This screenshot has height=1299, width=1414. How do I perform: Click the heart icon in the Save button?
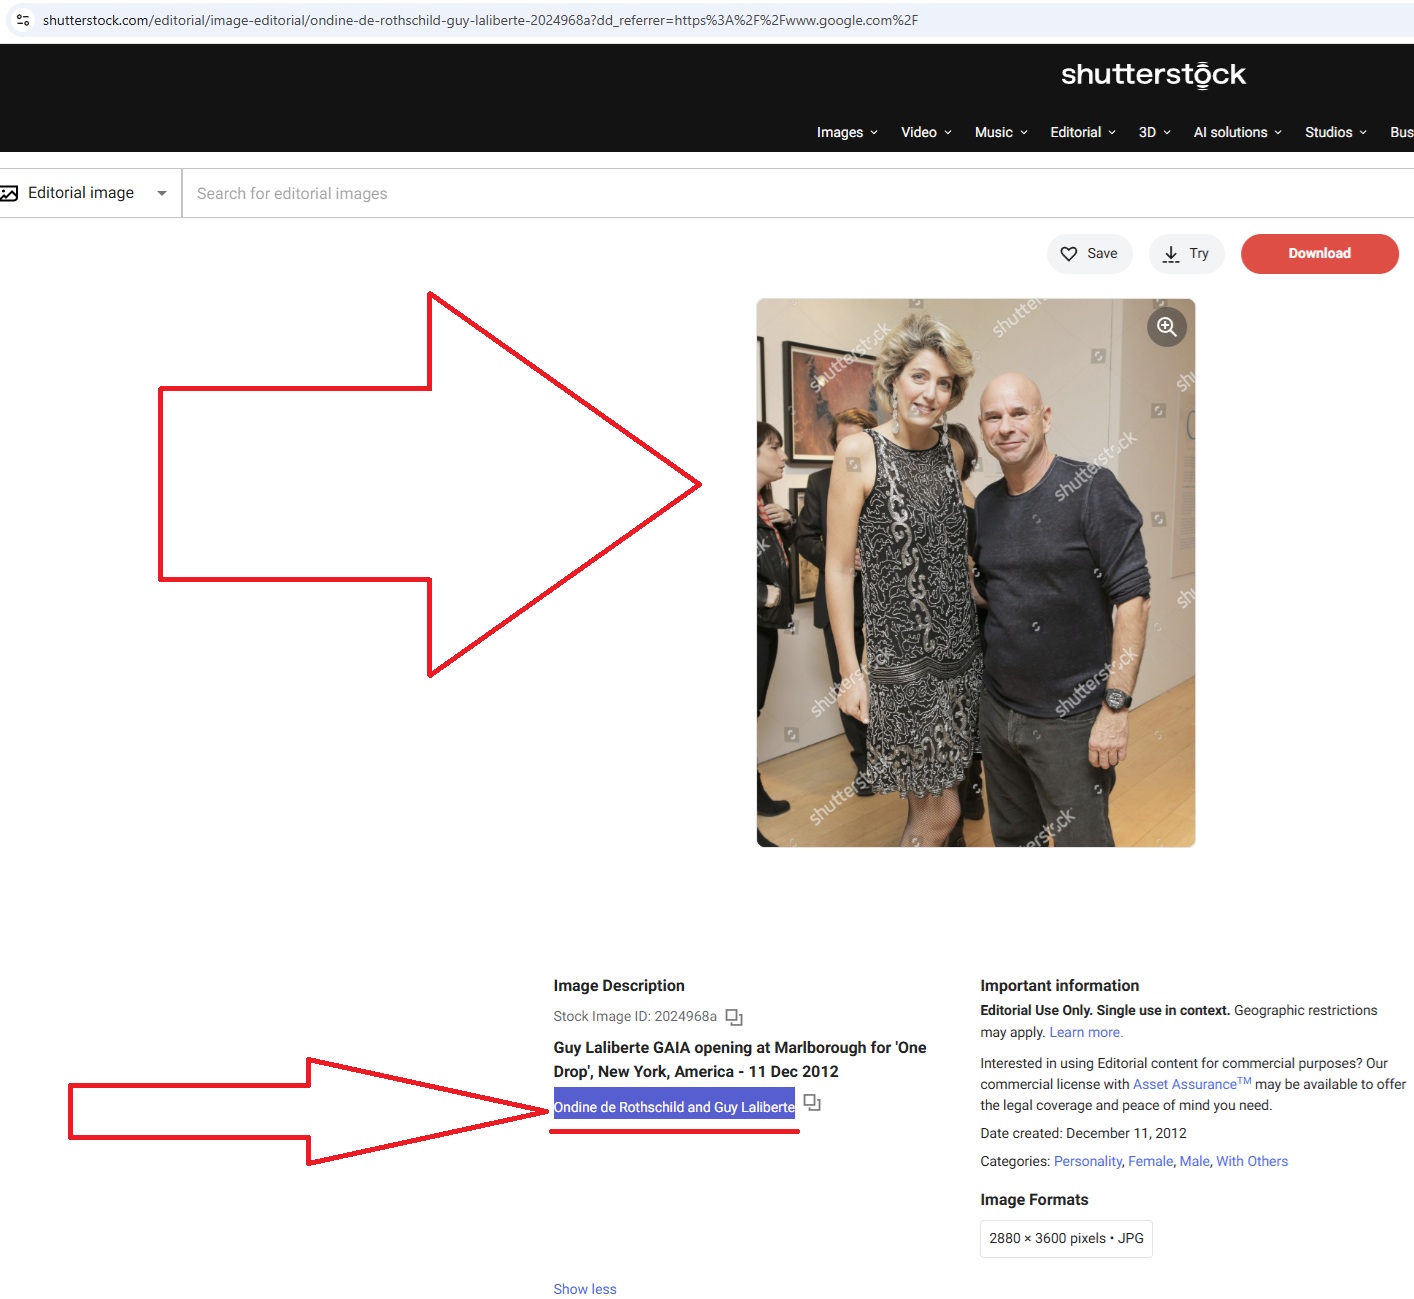pyautogui.click(x=1069, y=254)
